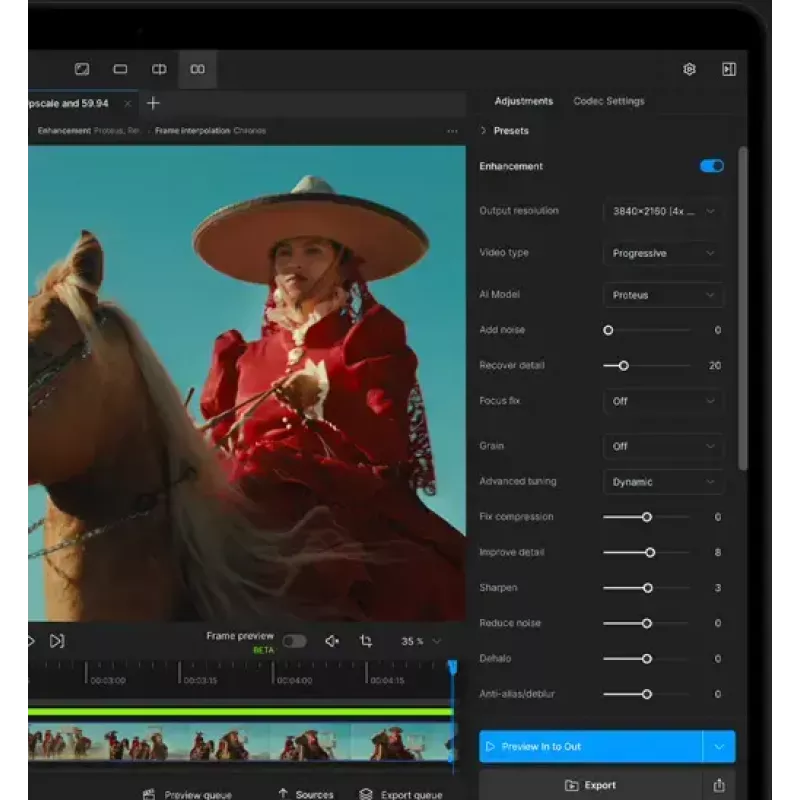Click the Dehalo slider handle

[646, 659]
